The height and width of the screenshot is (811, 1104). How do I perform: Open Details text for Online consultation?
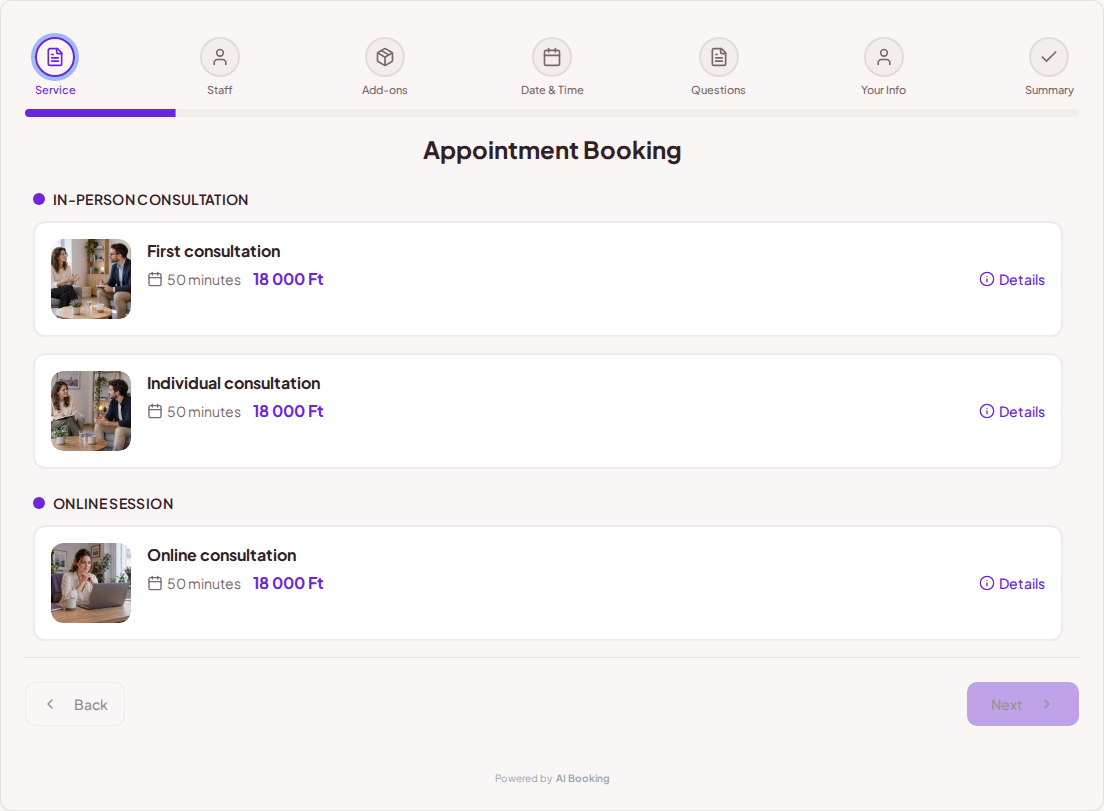click(x=1022, y=584)
